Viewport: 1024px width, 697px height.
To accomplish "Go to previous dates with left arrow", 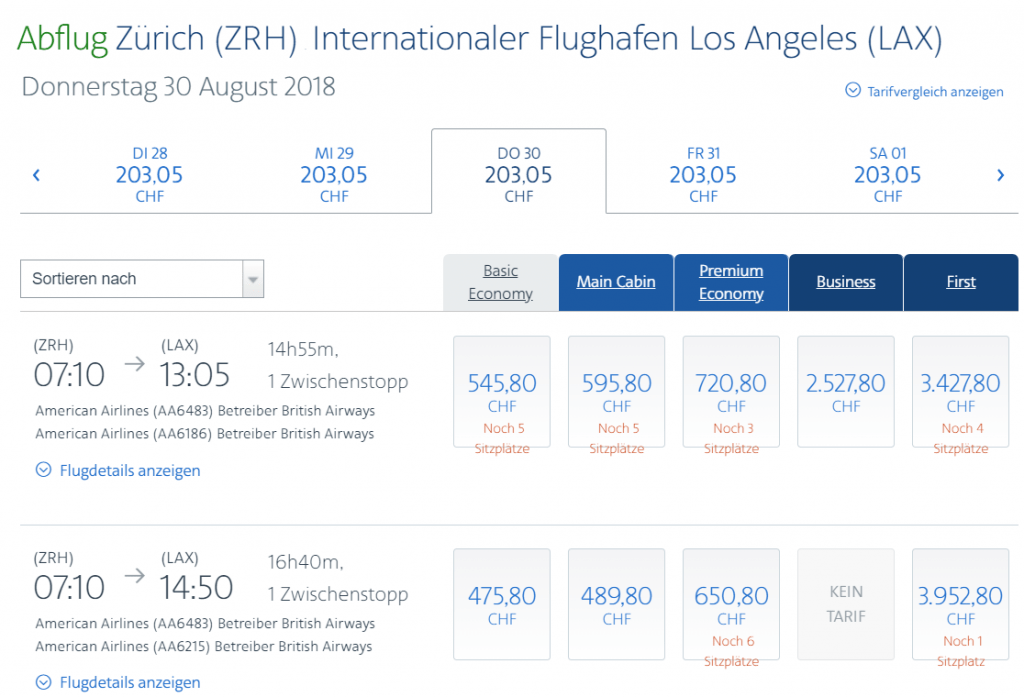I will coord(36,176).
